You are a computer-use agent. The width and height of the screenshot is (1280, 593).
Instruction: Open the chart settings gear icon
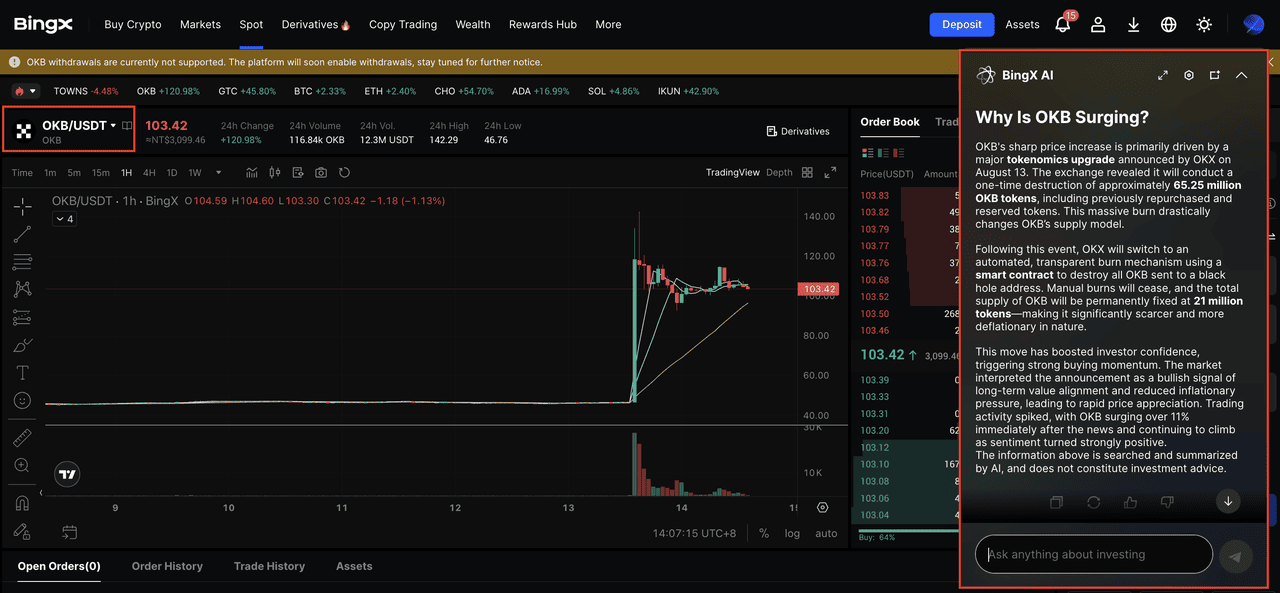[822, 508]
